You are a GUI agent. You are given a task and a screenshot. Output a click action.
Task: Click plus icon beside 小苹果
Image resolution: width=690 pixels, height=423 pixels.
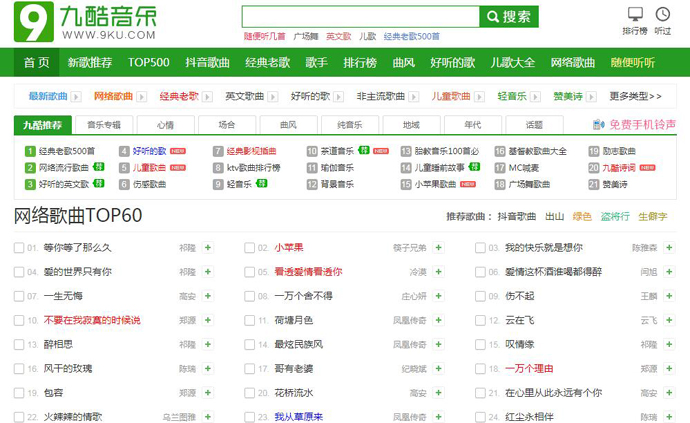point(438,247)
